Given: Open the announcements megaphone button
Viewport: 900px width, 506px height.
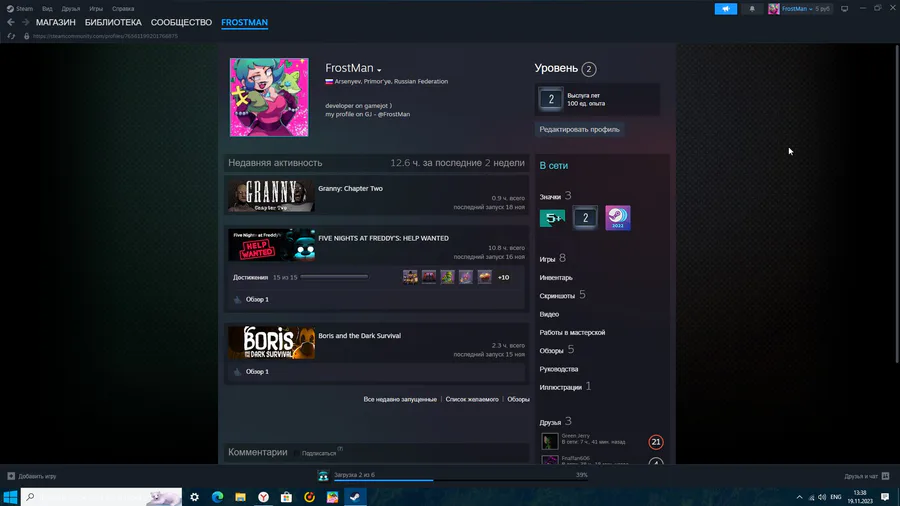Looking at the screenshot, I should (x=726, y=9).
